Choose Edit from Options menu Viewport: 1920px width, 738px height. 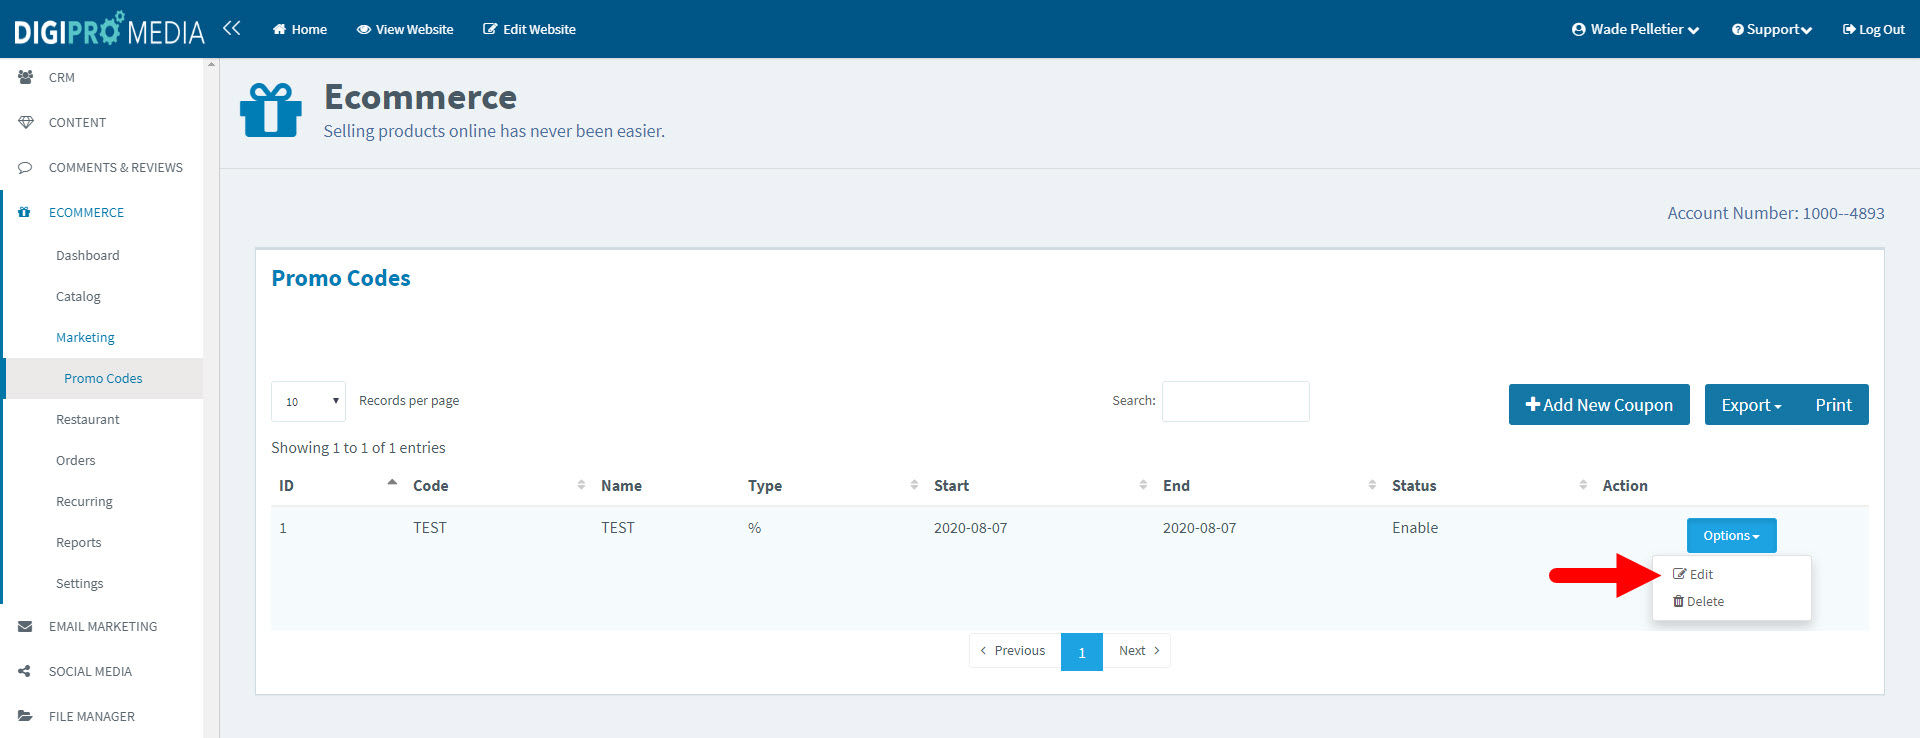[1693, 574]
